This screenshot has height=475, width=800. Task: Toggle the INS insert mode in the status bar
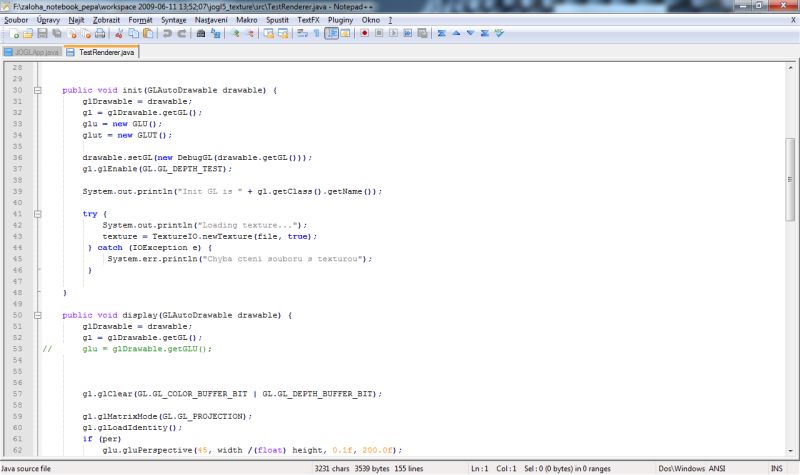(x=777, y=468)
